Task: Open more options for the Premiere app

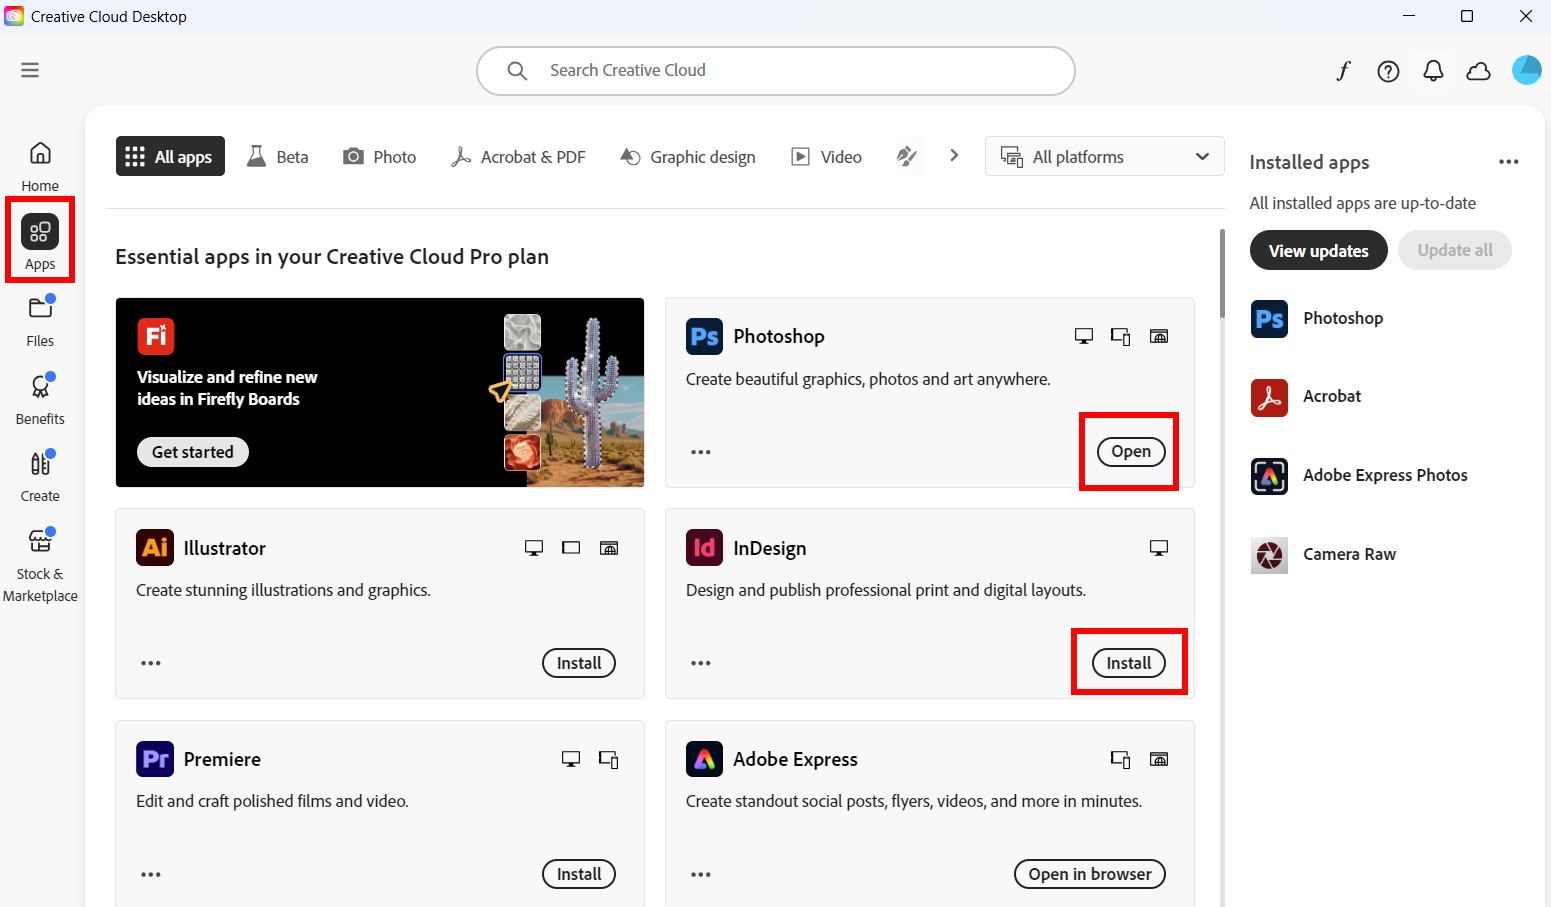Action: tap(151, 873)
